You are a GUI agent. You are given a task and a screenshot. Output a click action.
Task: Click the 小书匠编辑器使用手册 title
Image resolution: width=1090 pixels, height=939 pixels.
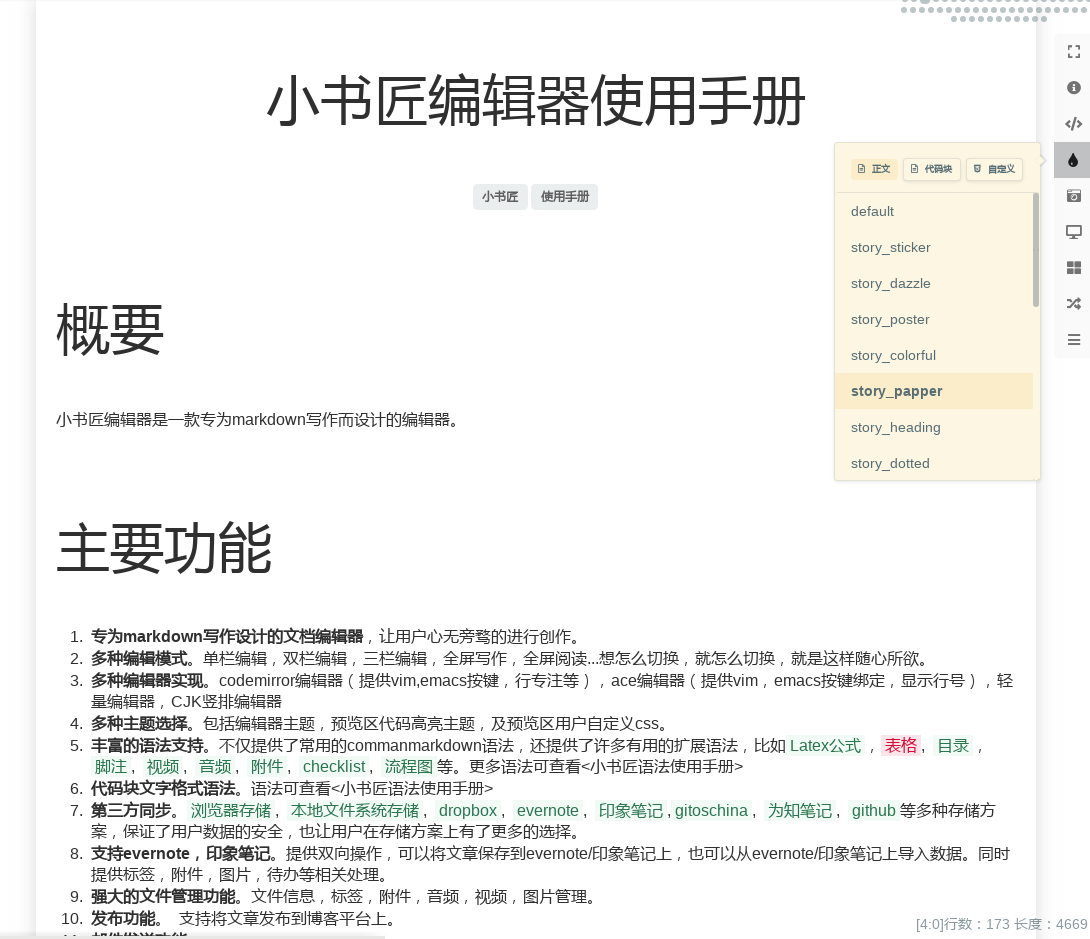point(536,101)
